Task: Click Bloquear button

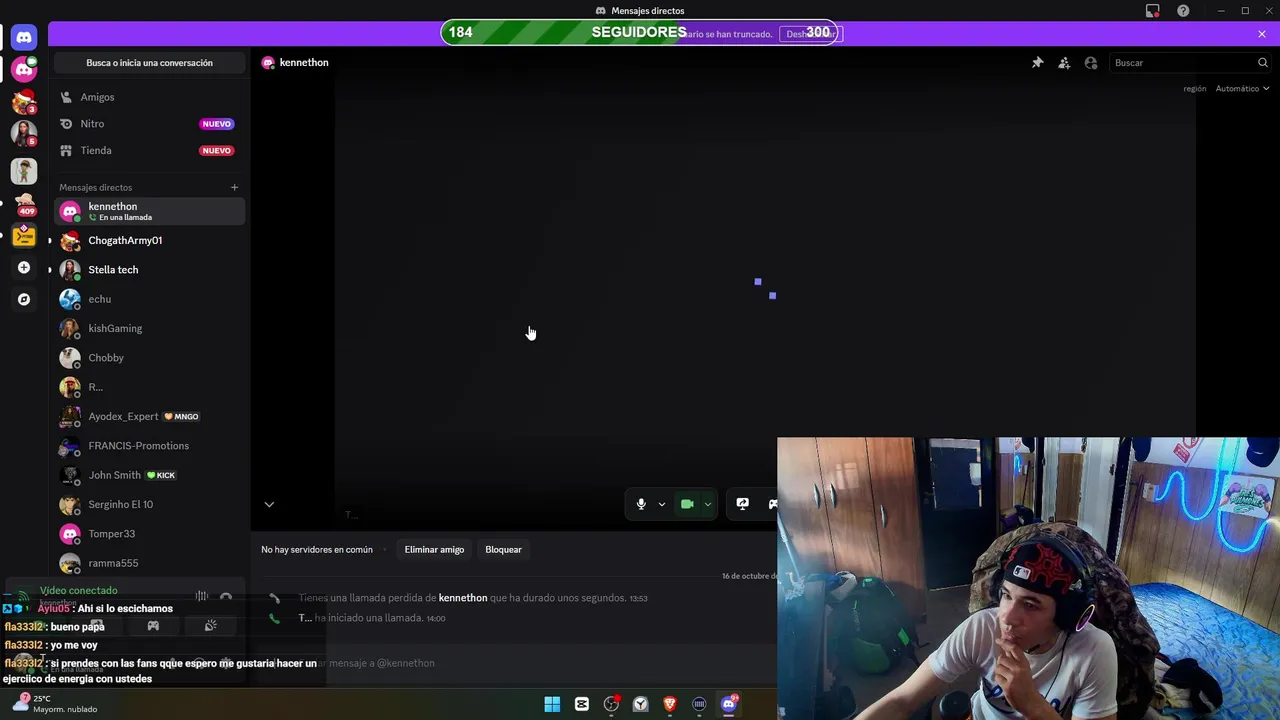Action: (x=503, y=549)
